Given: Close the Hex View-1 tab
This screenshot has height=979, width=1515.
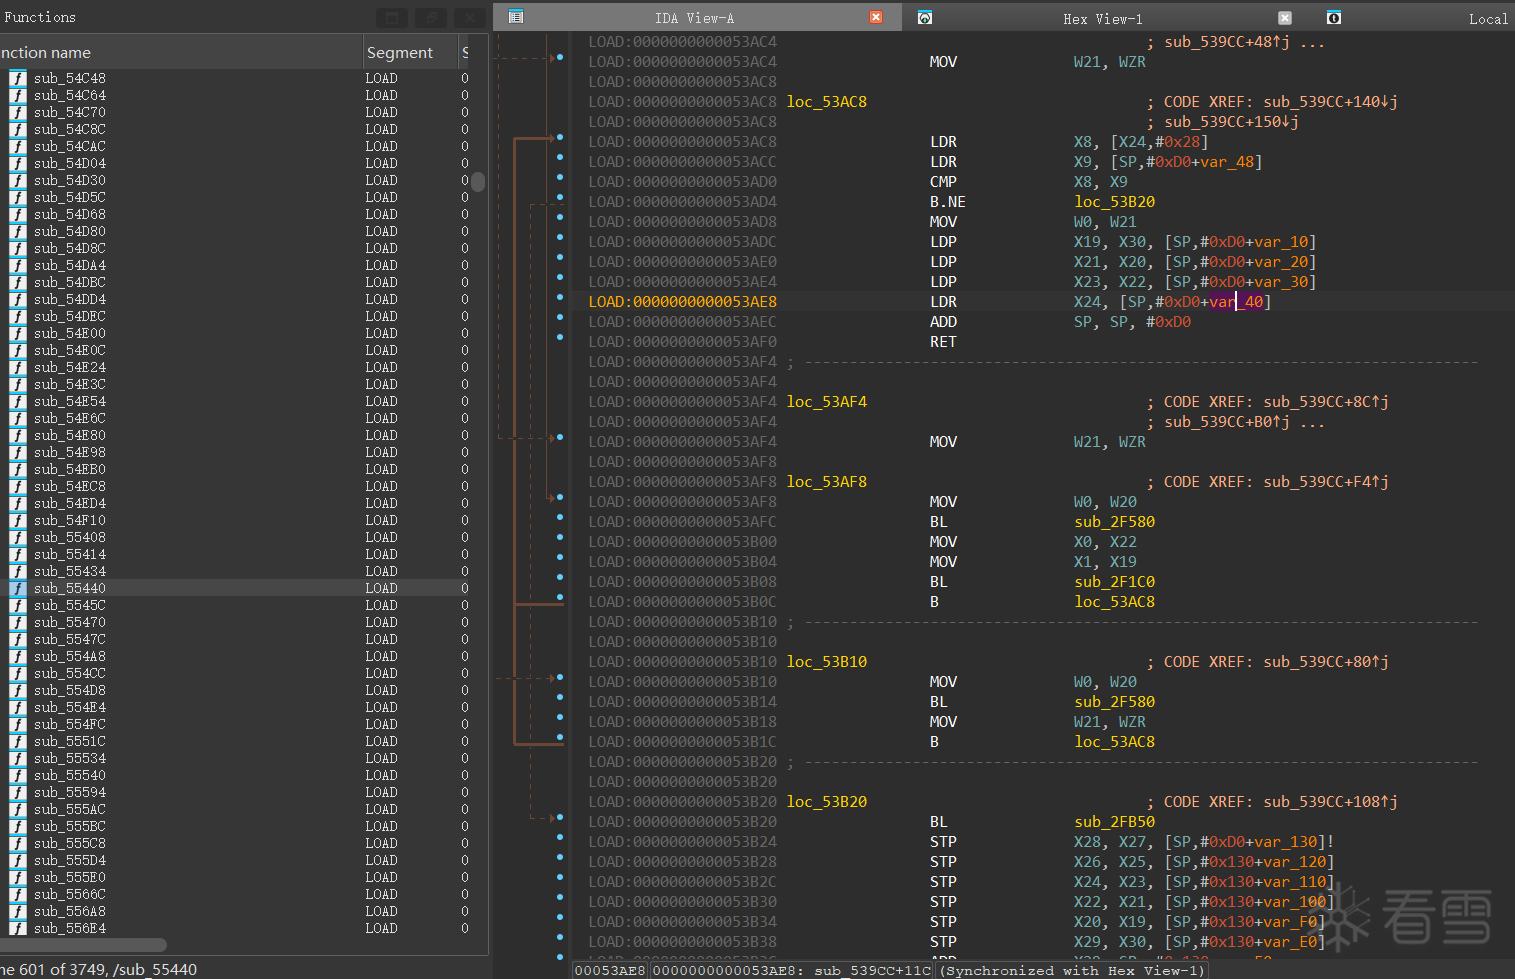Looking at the screenshot, I should coord(1285,18).
